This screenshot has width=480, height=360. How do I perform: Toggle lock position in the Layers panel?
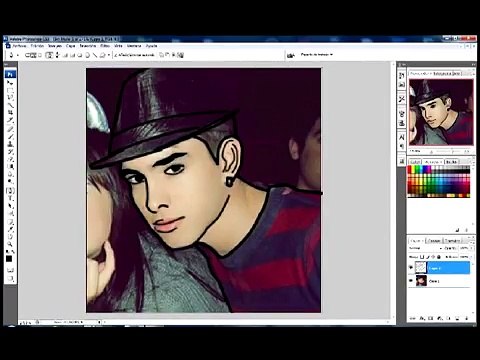coord(433,257)
